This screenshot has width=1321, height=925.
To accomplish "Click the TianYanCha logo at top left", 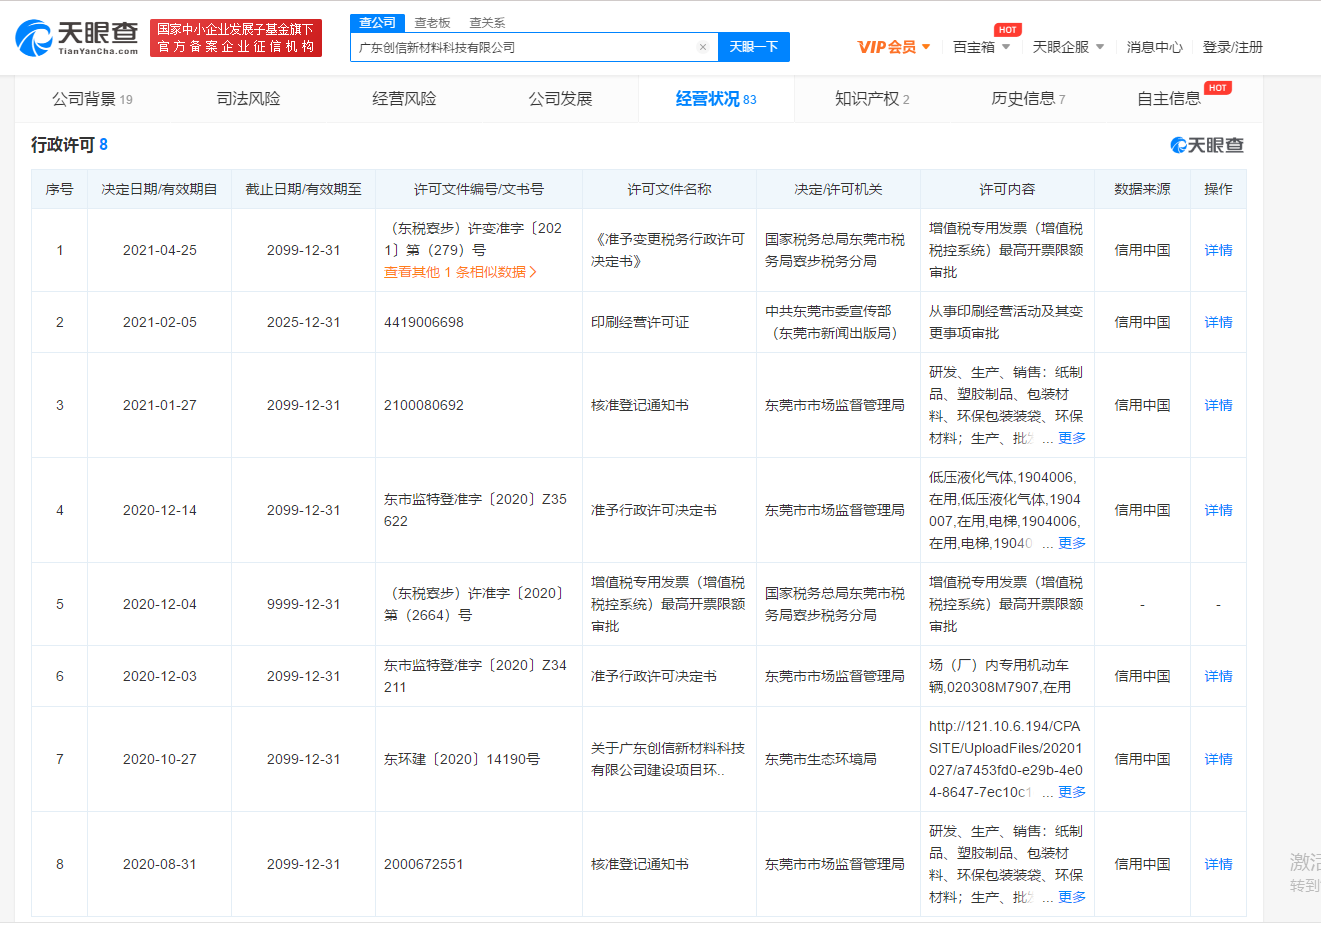I will [77, 38].
